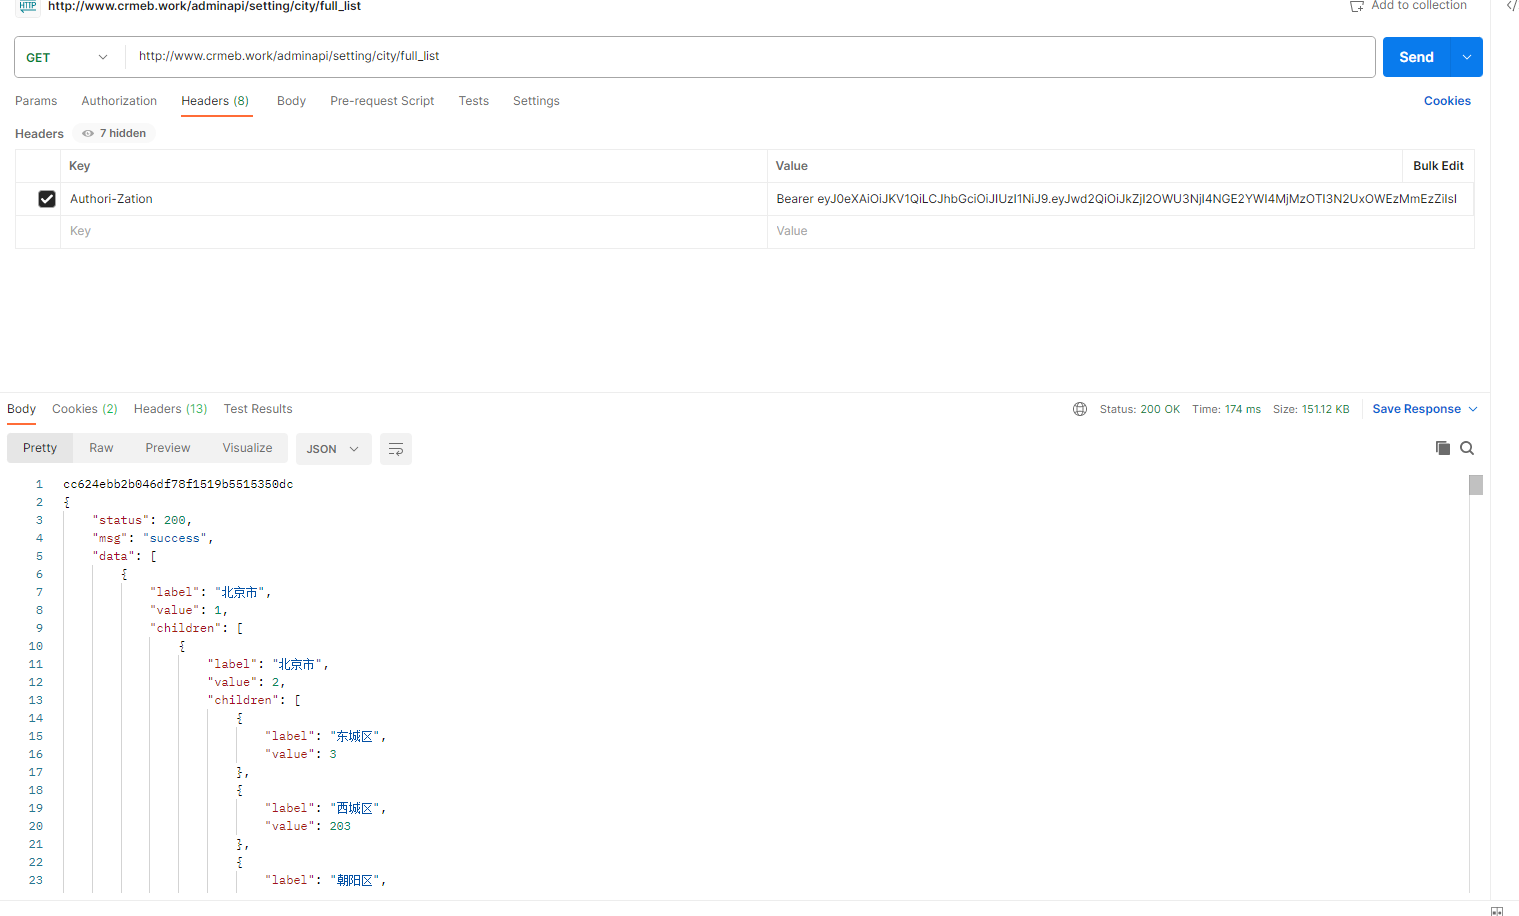1519x916 pixels.
Task: Click the Add to collection icon
Action: 1357,6
